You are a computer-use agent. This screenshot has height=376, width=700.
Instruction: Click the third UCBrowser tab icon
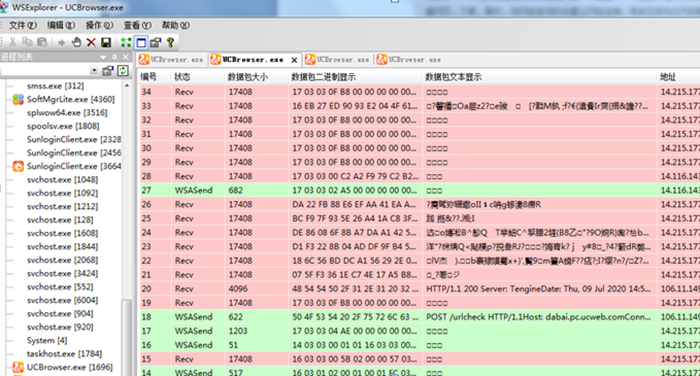coord(310,59)
